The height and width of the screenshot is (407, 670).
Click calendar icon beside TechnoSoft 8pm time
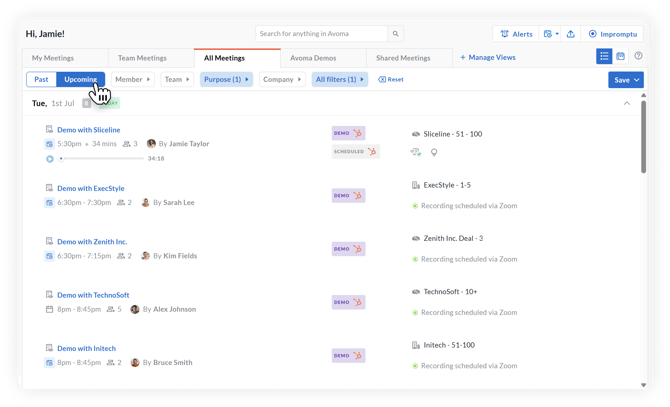click(49, 309)
